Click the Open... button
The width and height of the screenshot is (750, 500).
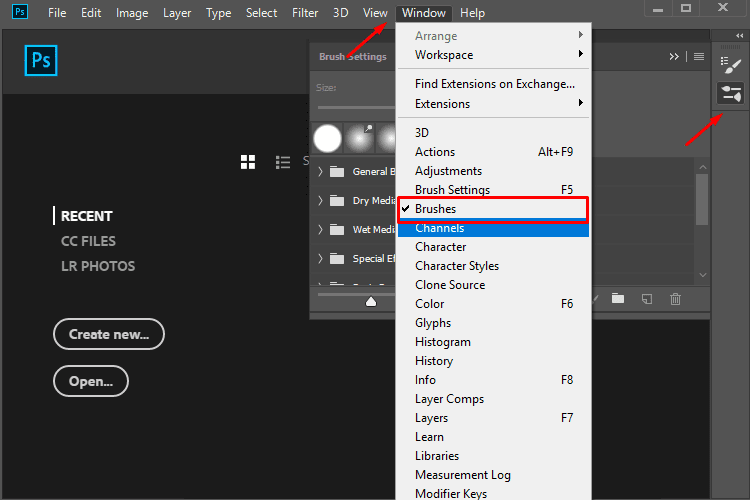(91, 381)
